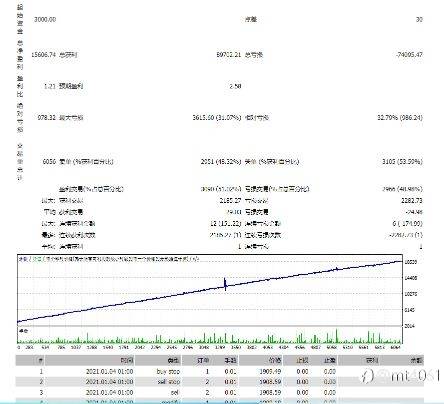Select the total net profit 15606.74
Screen dimensions: 444x404
[43, 55]
